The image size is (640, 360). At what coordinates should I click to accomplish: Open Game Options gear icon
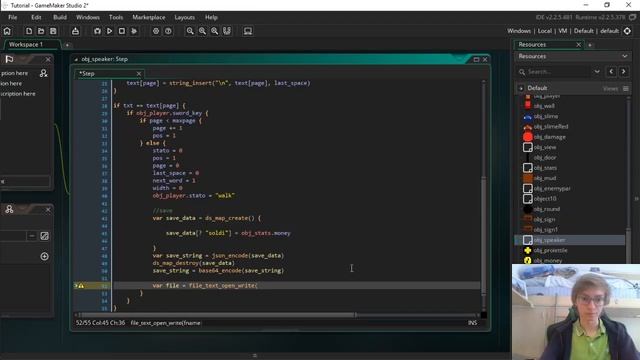point(156,31)
